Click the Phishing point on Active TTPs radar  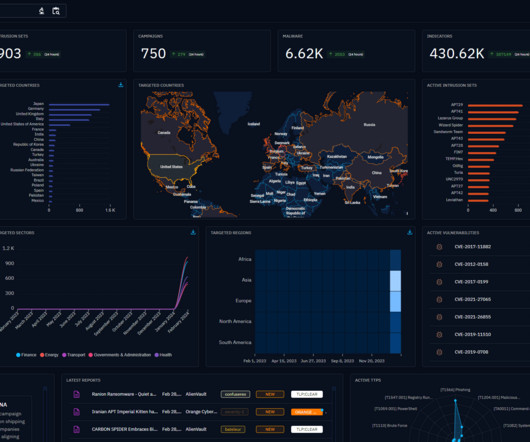coord(455,400)
